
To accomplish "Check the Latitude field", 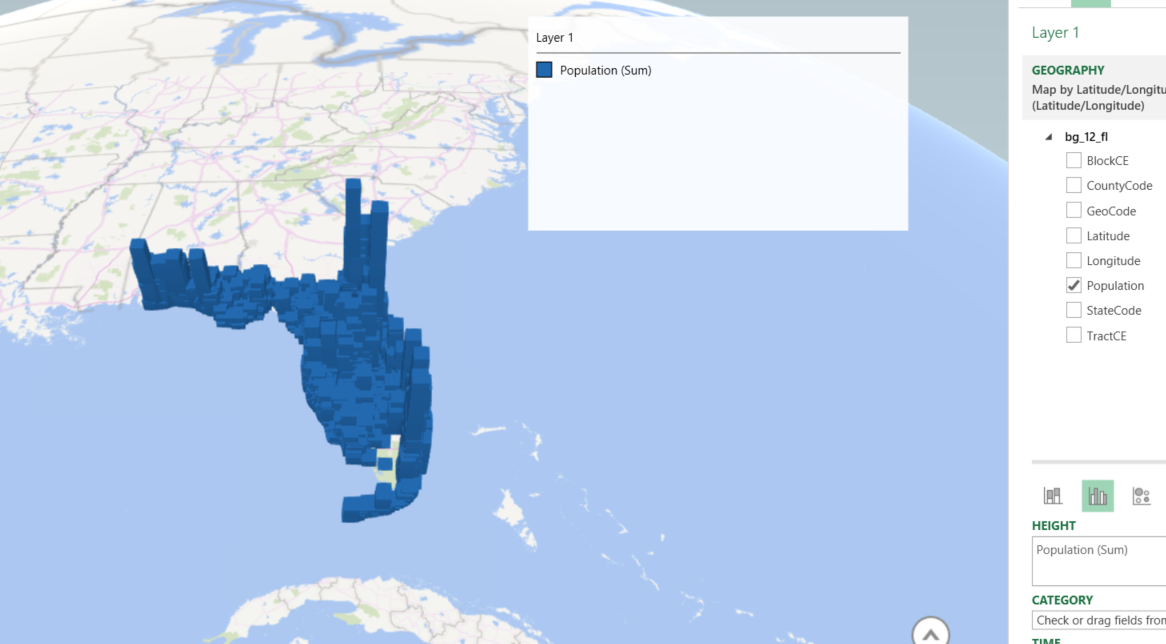I will click(1073, 235).
